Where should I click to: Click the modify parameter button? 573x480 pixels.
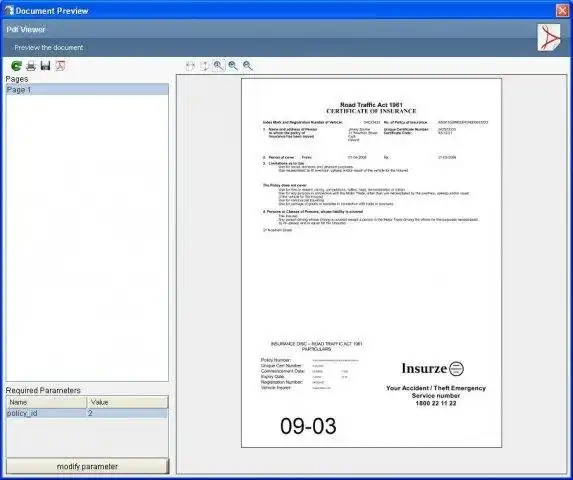pos(87,466)
